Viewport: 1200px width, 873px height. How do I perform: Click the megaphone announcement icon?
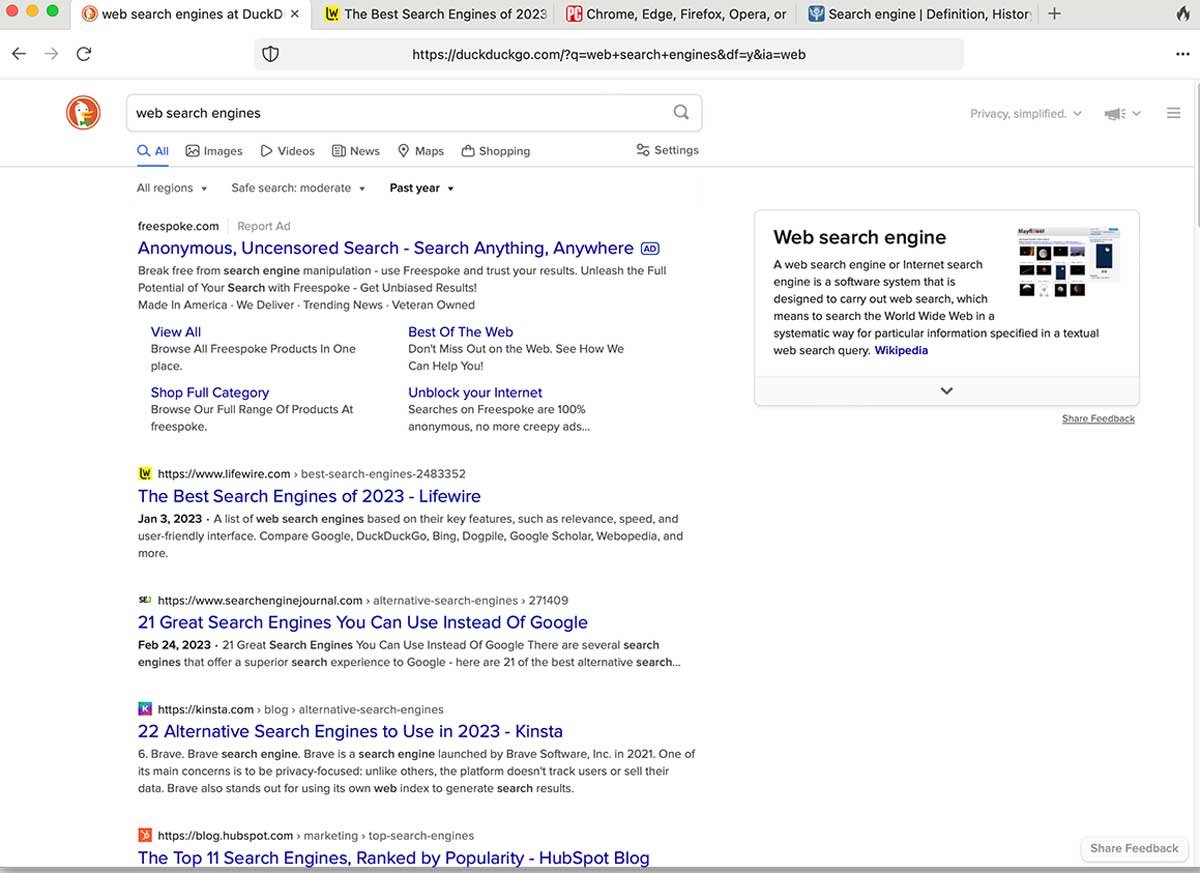pyautogui.click(x=1113, y=113)
